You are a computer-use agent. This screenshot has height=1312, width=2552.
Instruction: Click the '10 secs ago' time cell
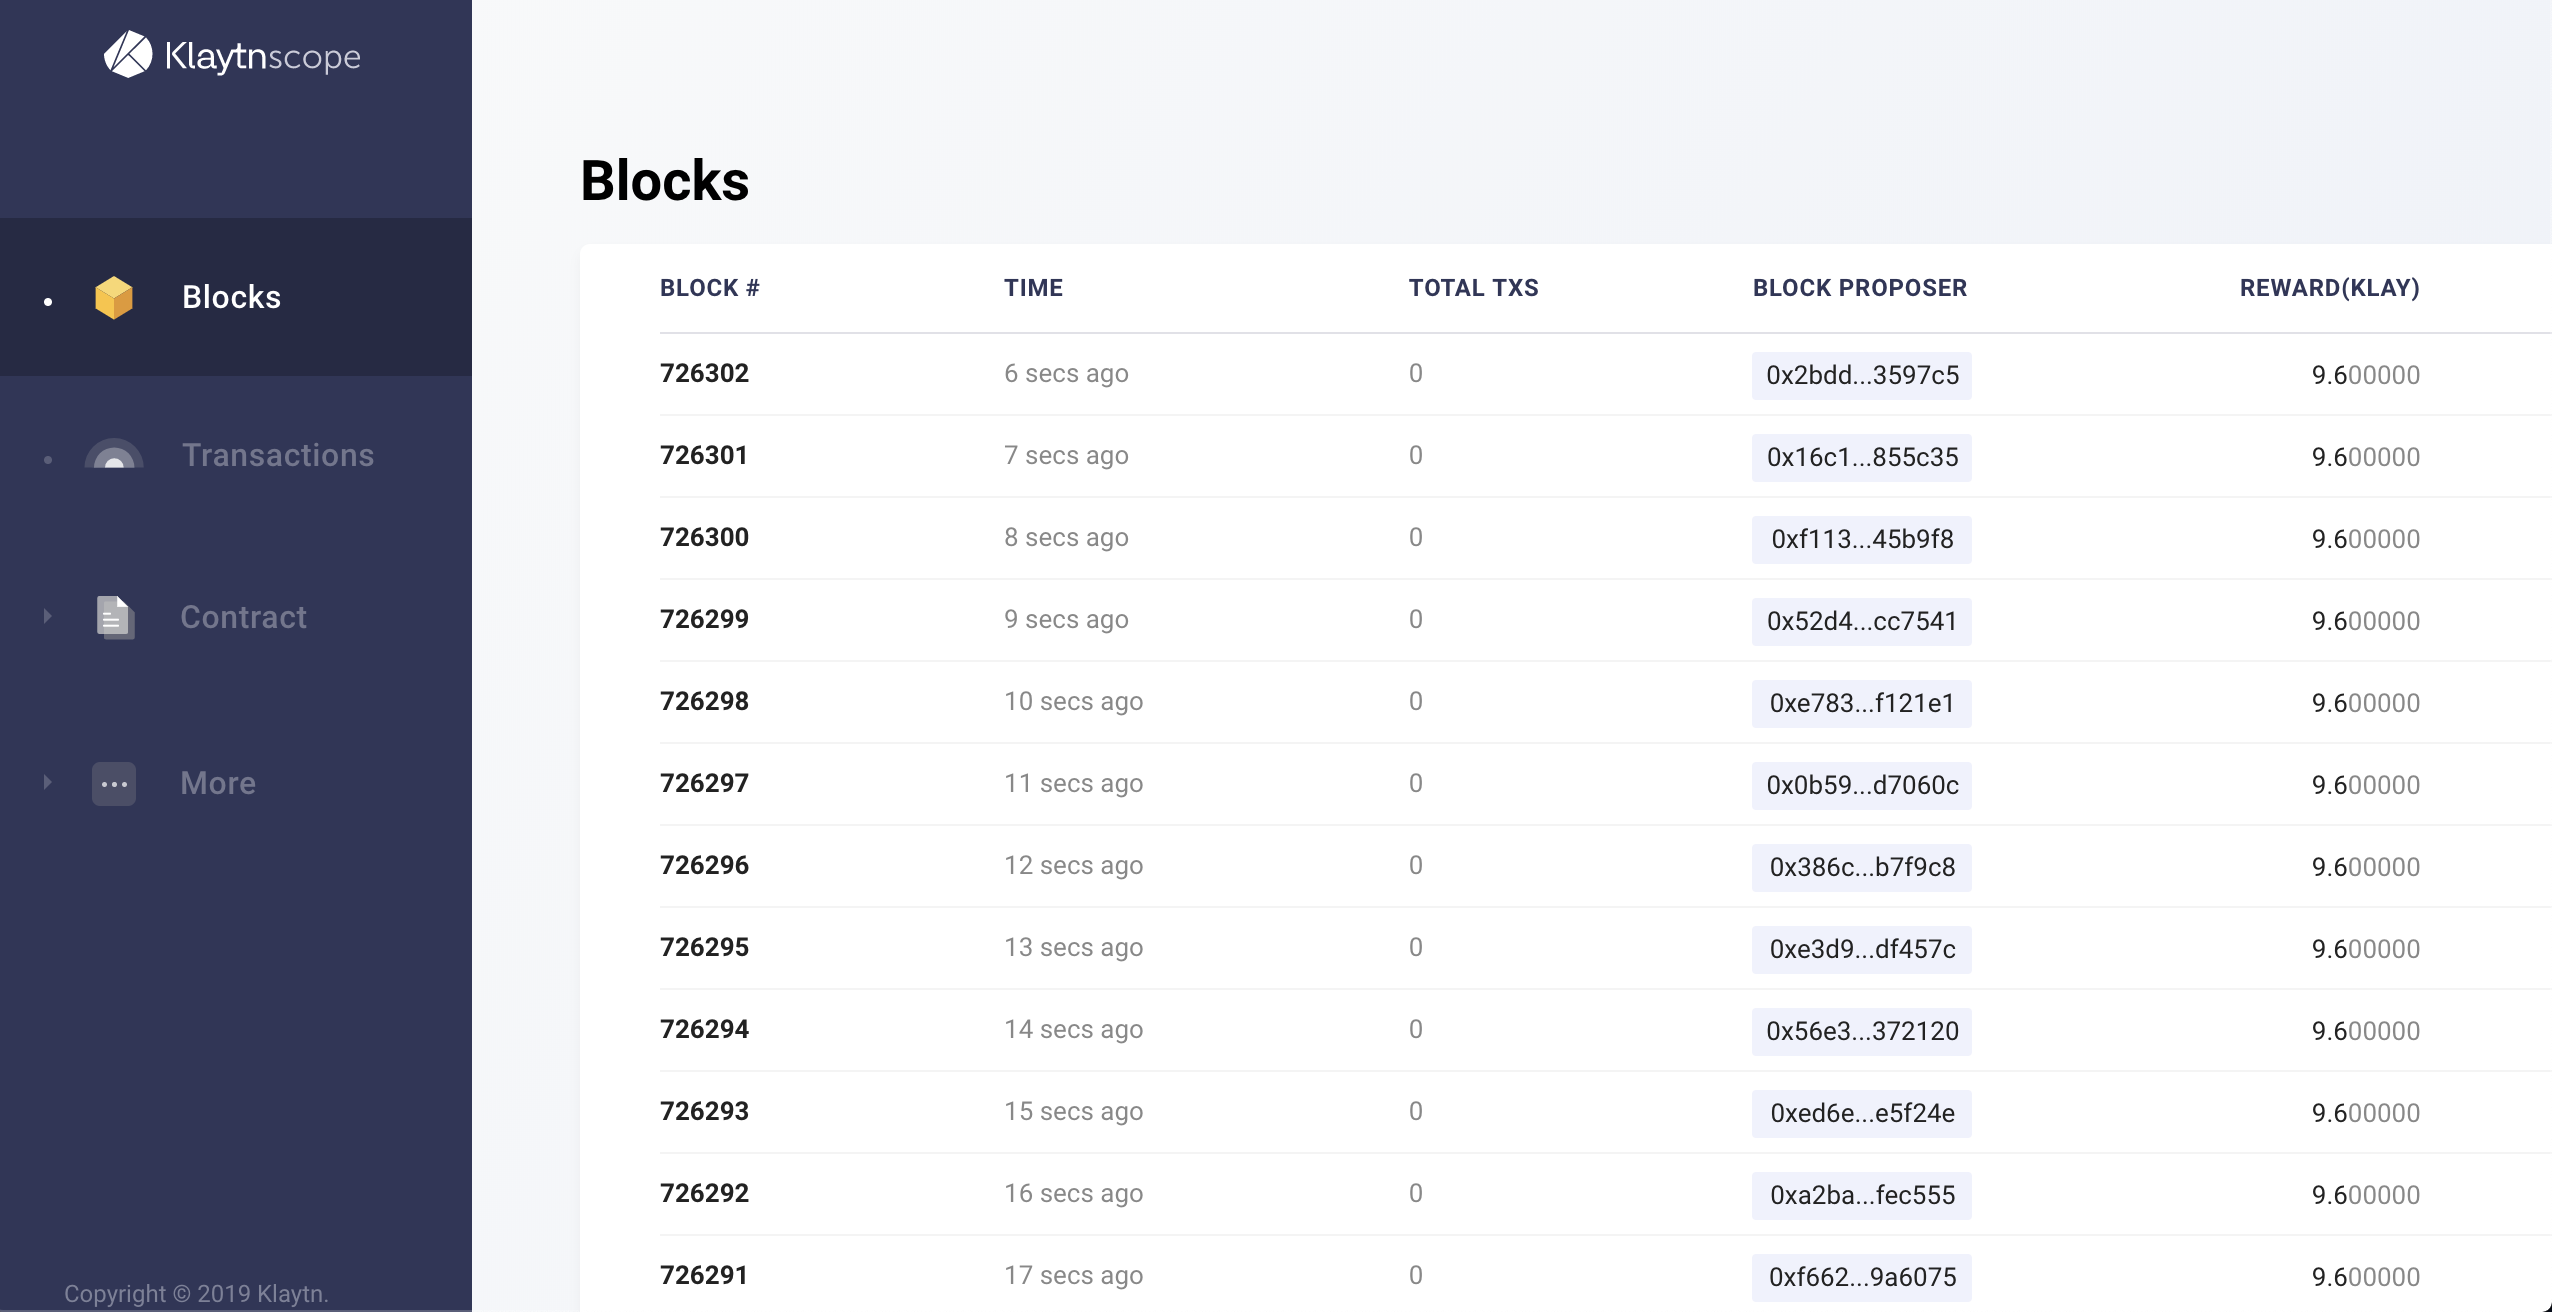1073,701
